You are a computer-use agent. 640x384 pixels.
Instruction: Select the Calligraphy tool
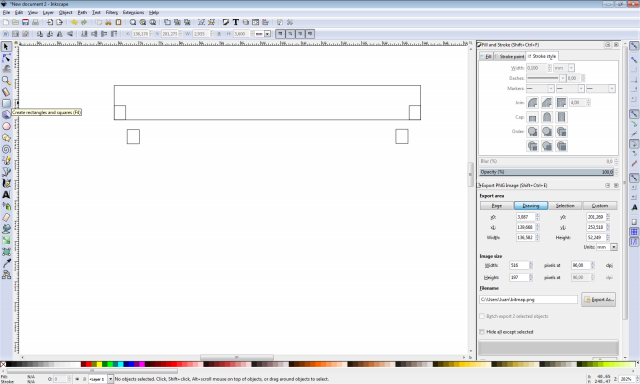6,183
